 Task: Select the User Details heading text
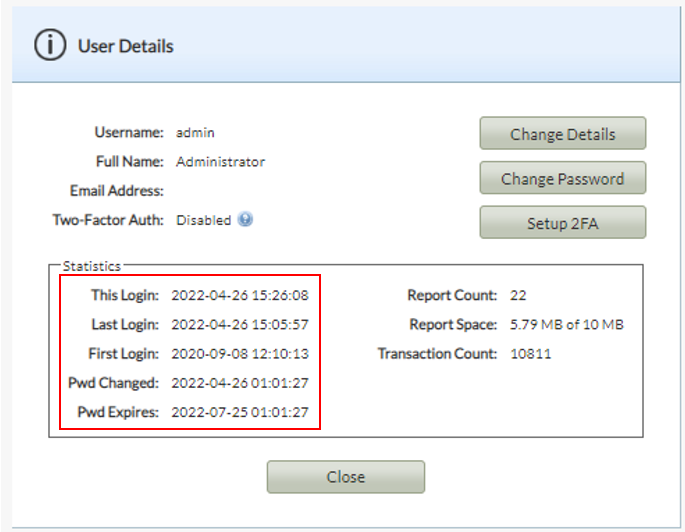[125, 46]
